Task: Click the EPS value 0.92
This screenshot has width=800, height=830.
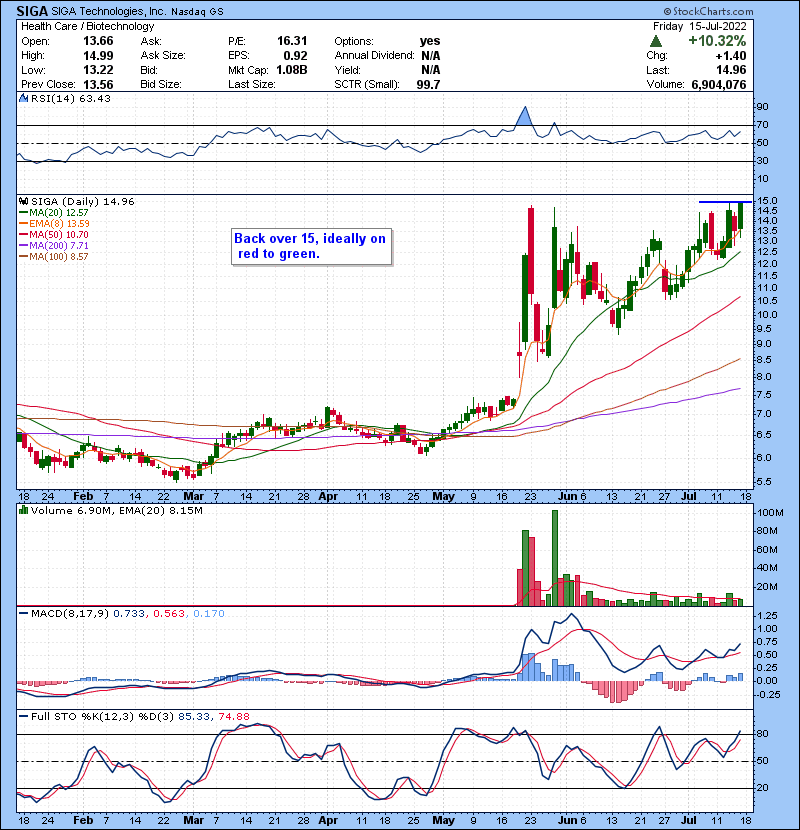Action: pyautogui.click(x=295, y=56)
